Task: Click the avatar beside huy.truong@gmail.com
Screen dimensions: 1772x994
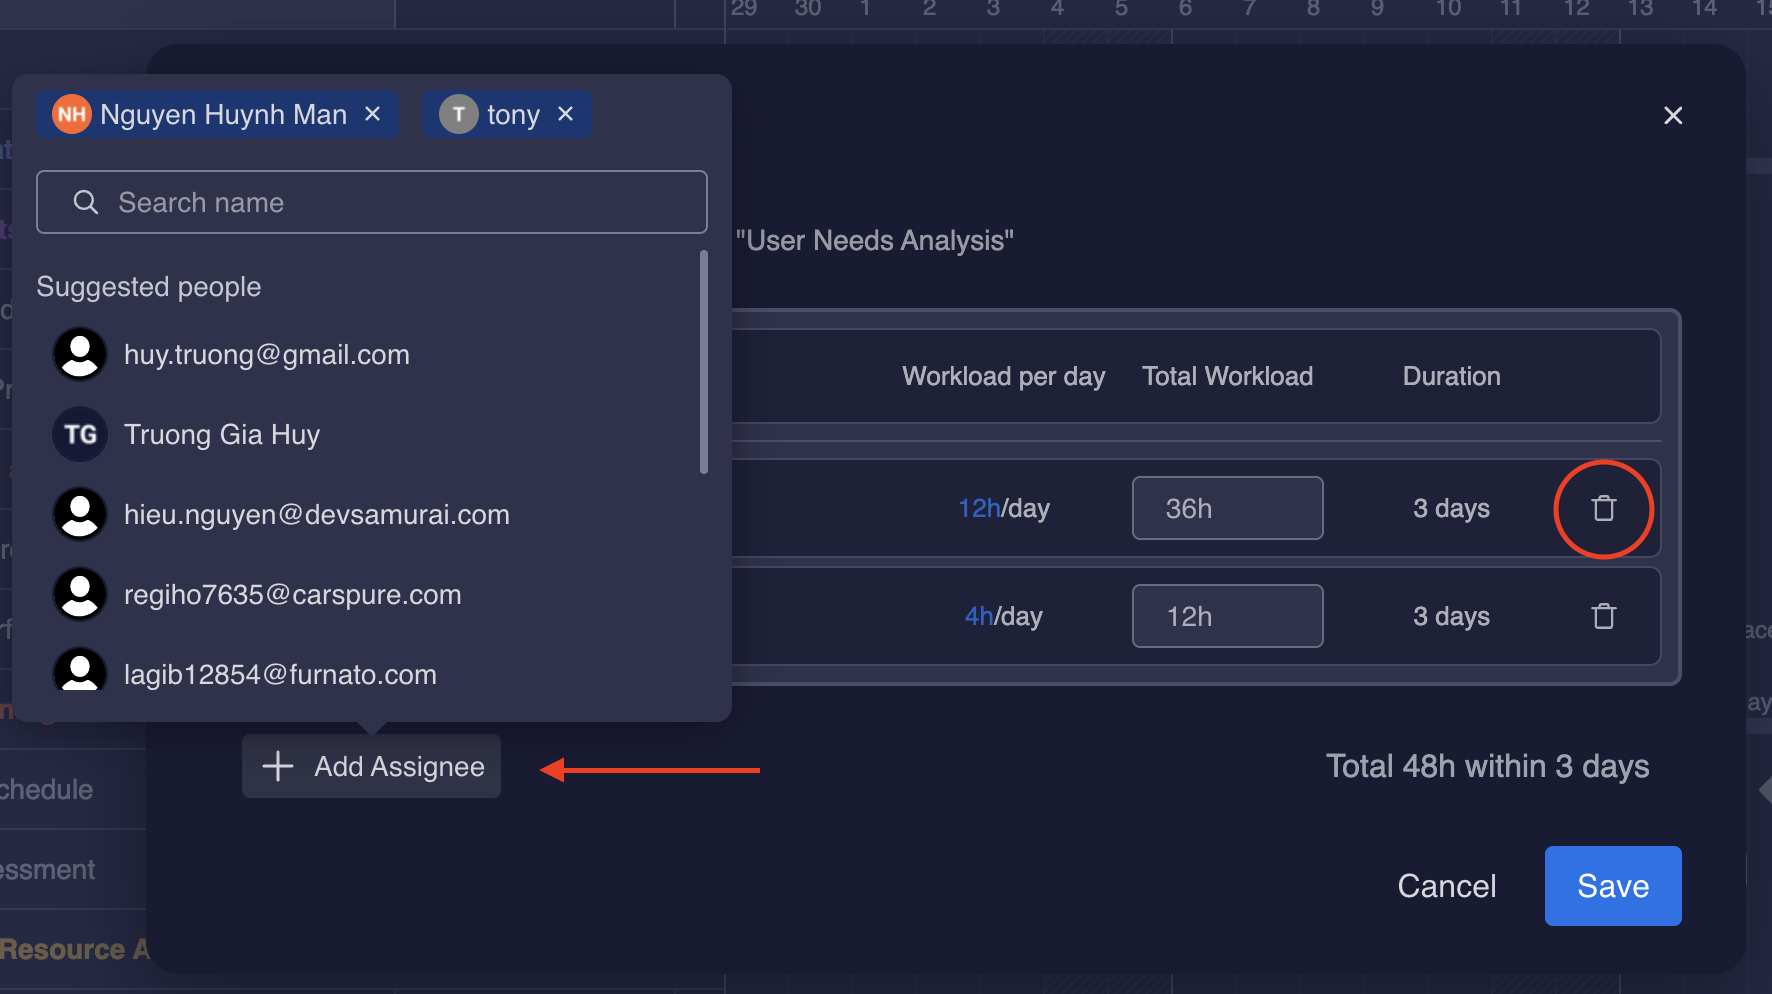Action: click(x=80, y=354)
